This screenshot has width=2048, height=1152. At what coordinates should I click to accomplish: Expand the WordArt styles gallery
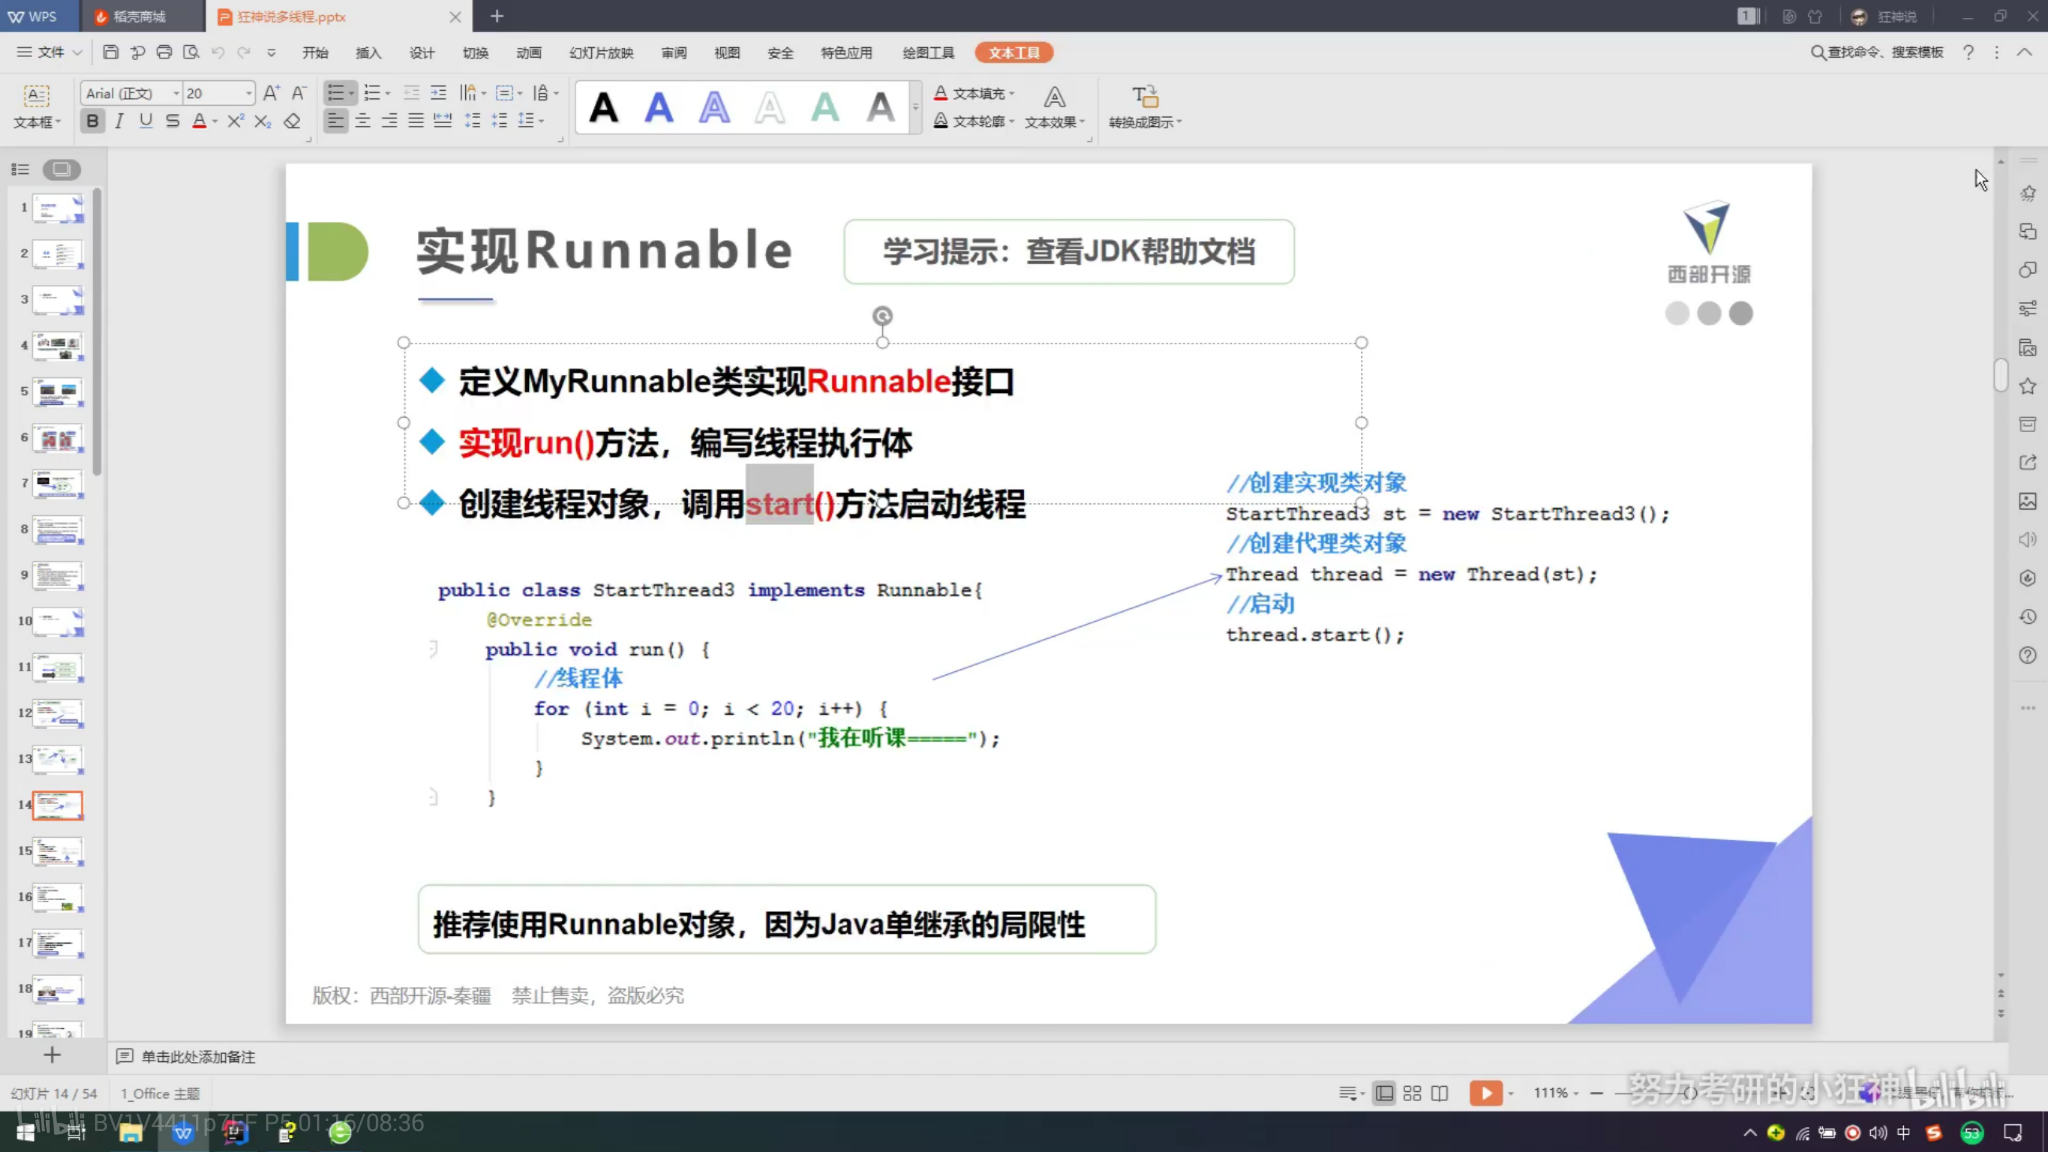pyautogui.click(x=915, y=107)
